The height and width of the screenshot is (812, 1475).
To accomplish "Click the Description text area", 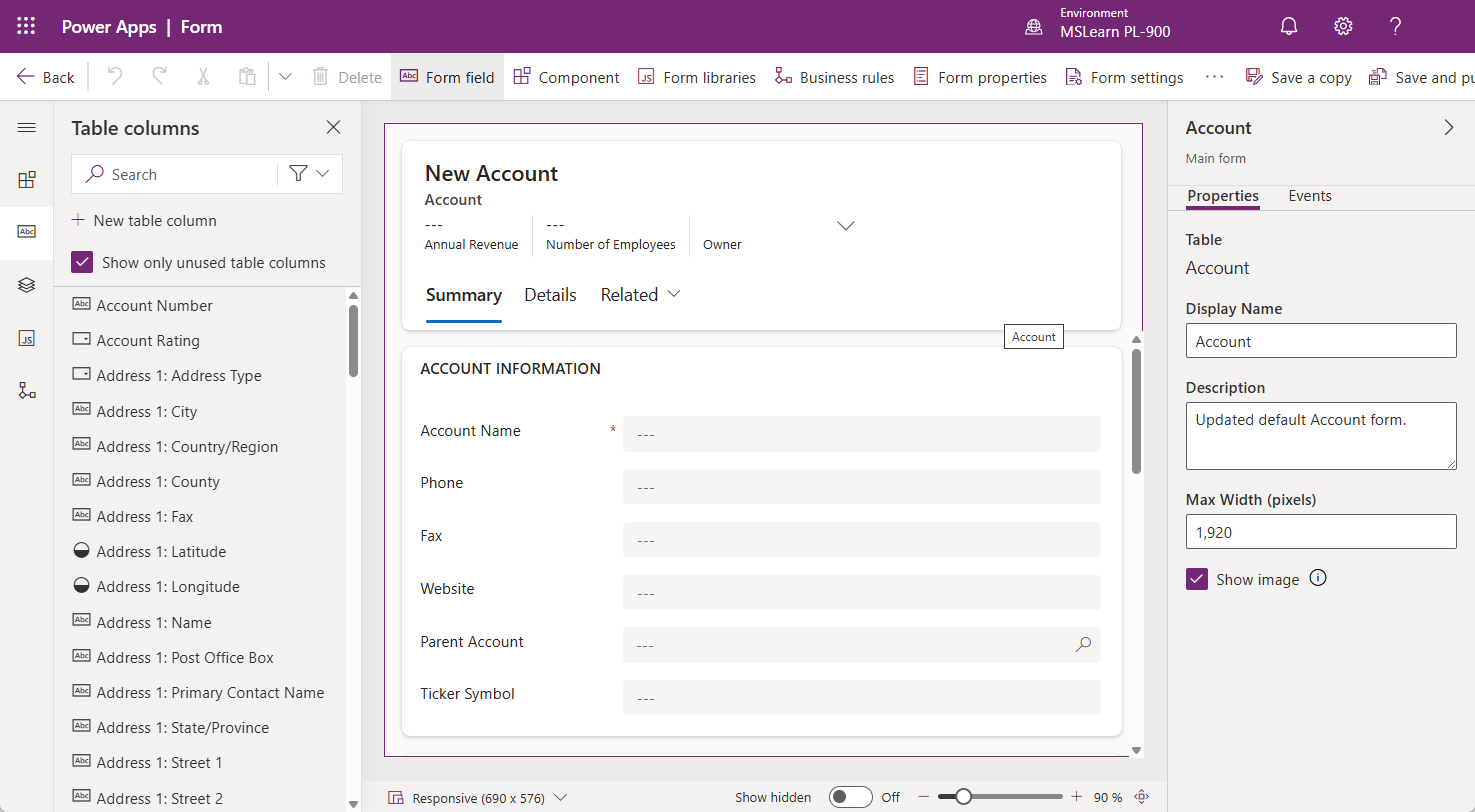I will pos(1321,436).
